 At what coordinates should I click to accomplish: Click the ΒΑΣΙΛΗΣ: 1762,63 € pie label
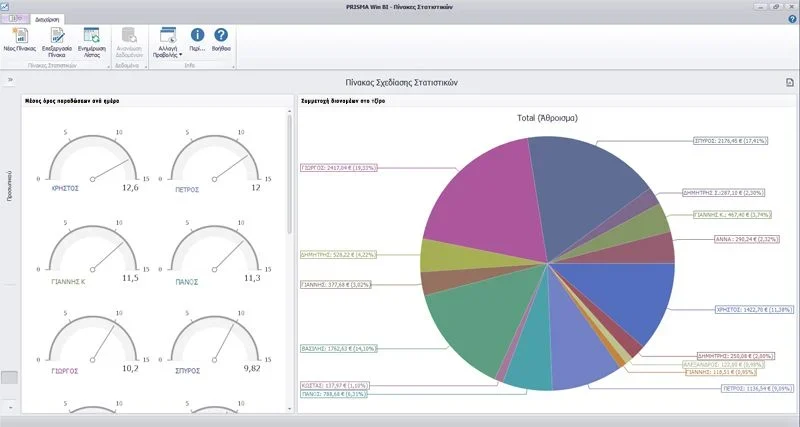[339, 349]
